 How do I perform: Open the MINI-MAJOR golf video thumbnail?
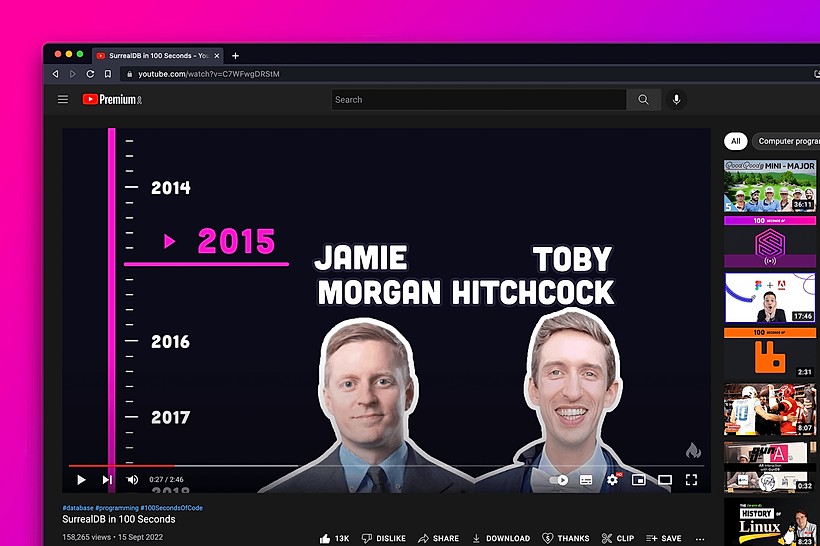[770, 186]
